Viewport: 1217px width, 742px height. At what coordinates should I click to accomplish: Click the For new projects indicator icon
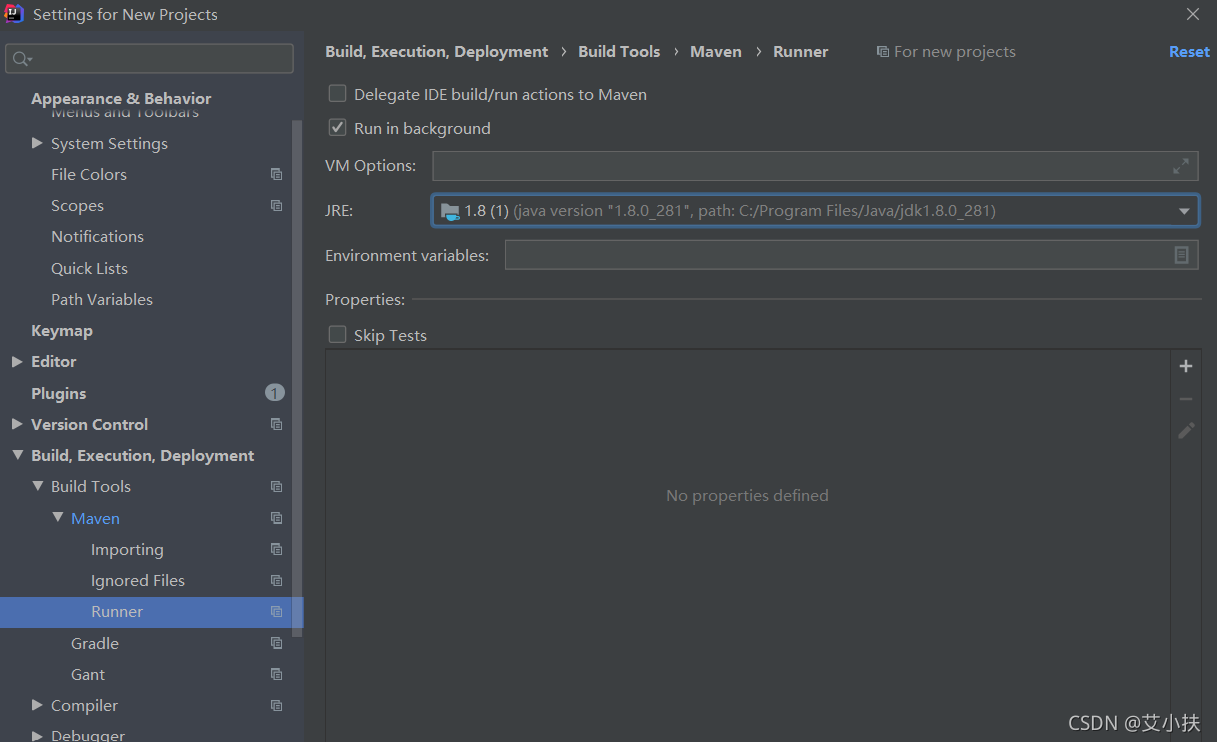click(882, 52)
